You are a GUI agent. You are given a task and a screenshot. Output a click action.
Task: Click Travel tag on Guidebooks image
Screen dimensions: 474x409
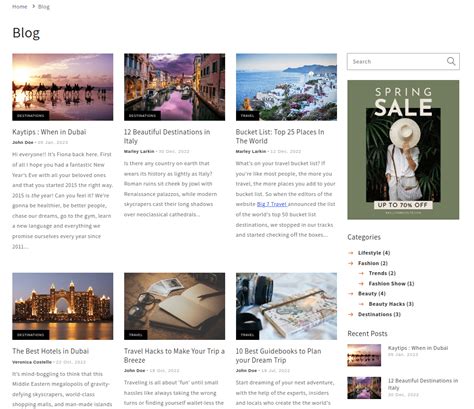coord(247,335)
